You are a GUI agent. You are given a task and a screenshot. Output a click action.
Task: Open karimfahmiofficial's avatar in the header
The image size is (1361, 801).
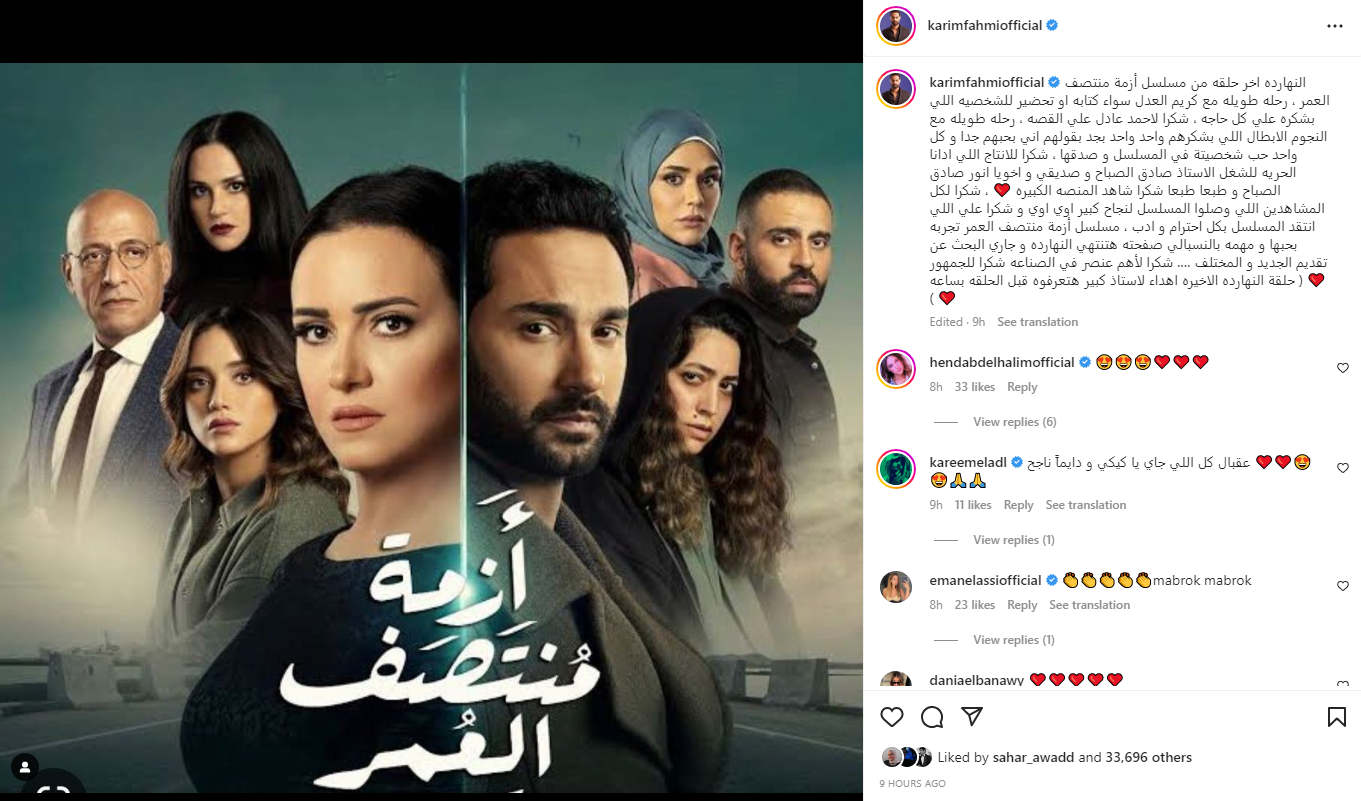896,26
